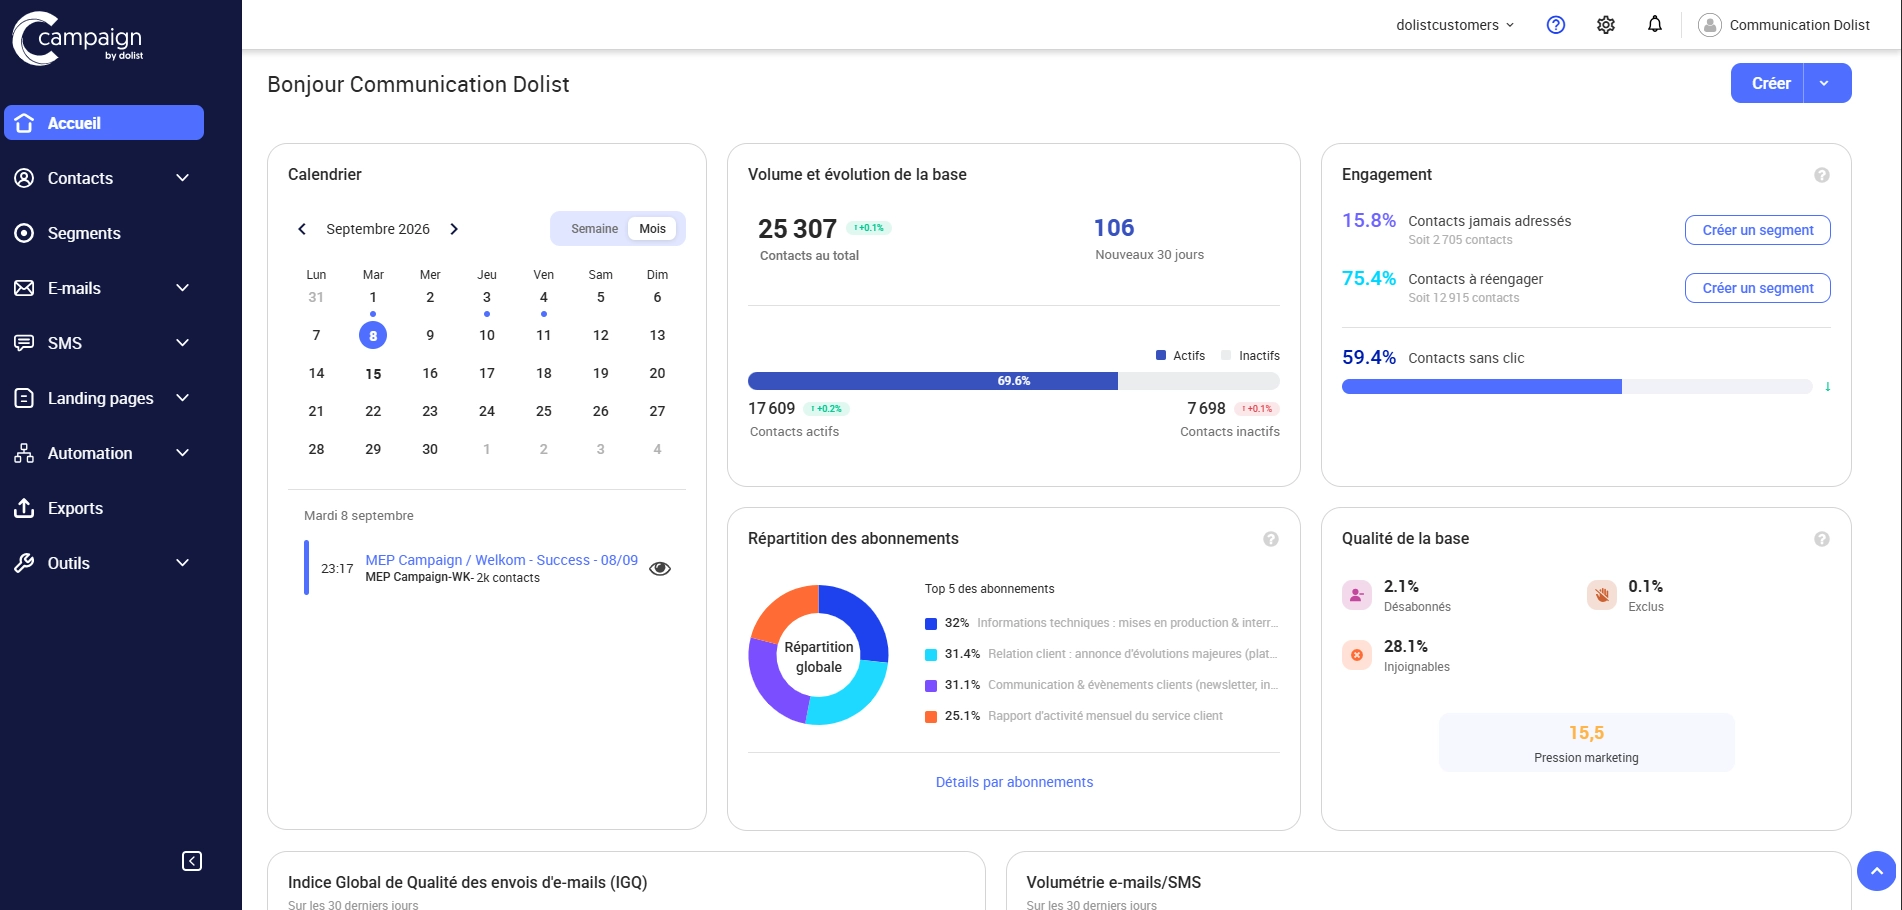Preview MEP Campaign with the eye icon

660,568
